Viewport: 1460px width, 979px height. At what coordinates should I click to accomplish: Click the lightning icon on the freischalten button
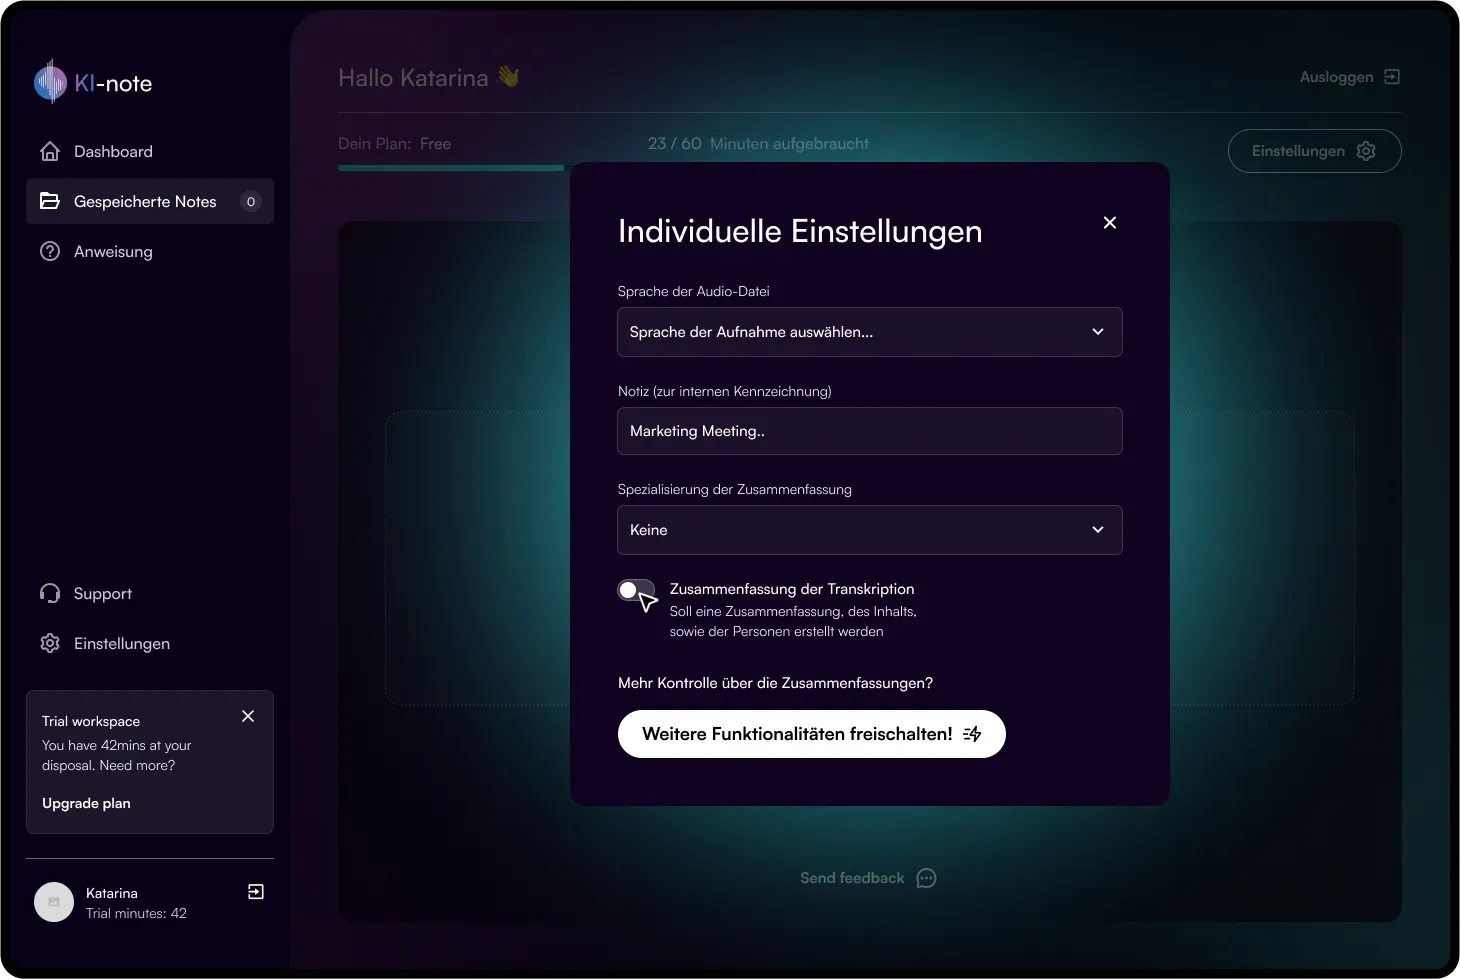(972, 734)
